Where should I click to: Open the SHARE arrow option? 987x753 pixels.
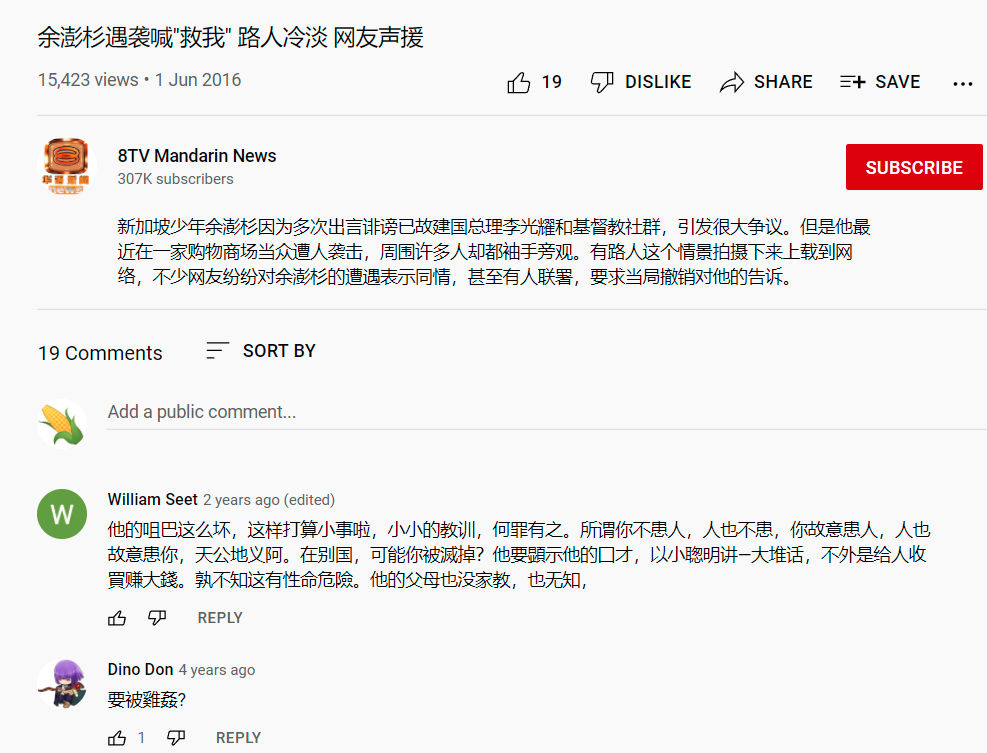[766, 82]
